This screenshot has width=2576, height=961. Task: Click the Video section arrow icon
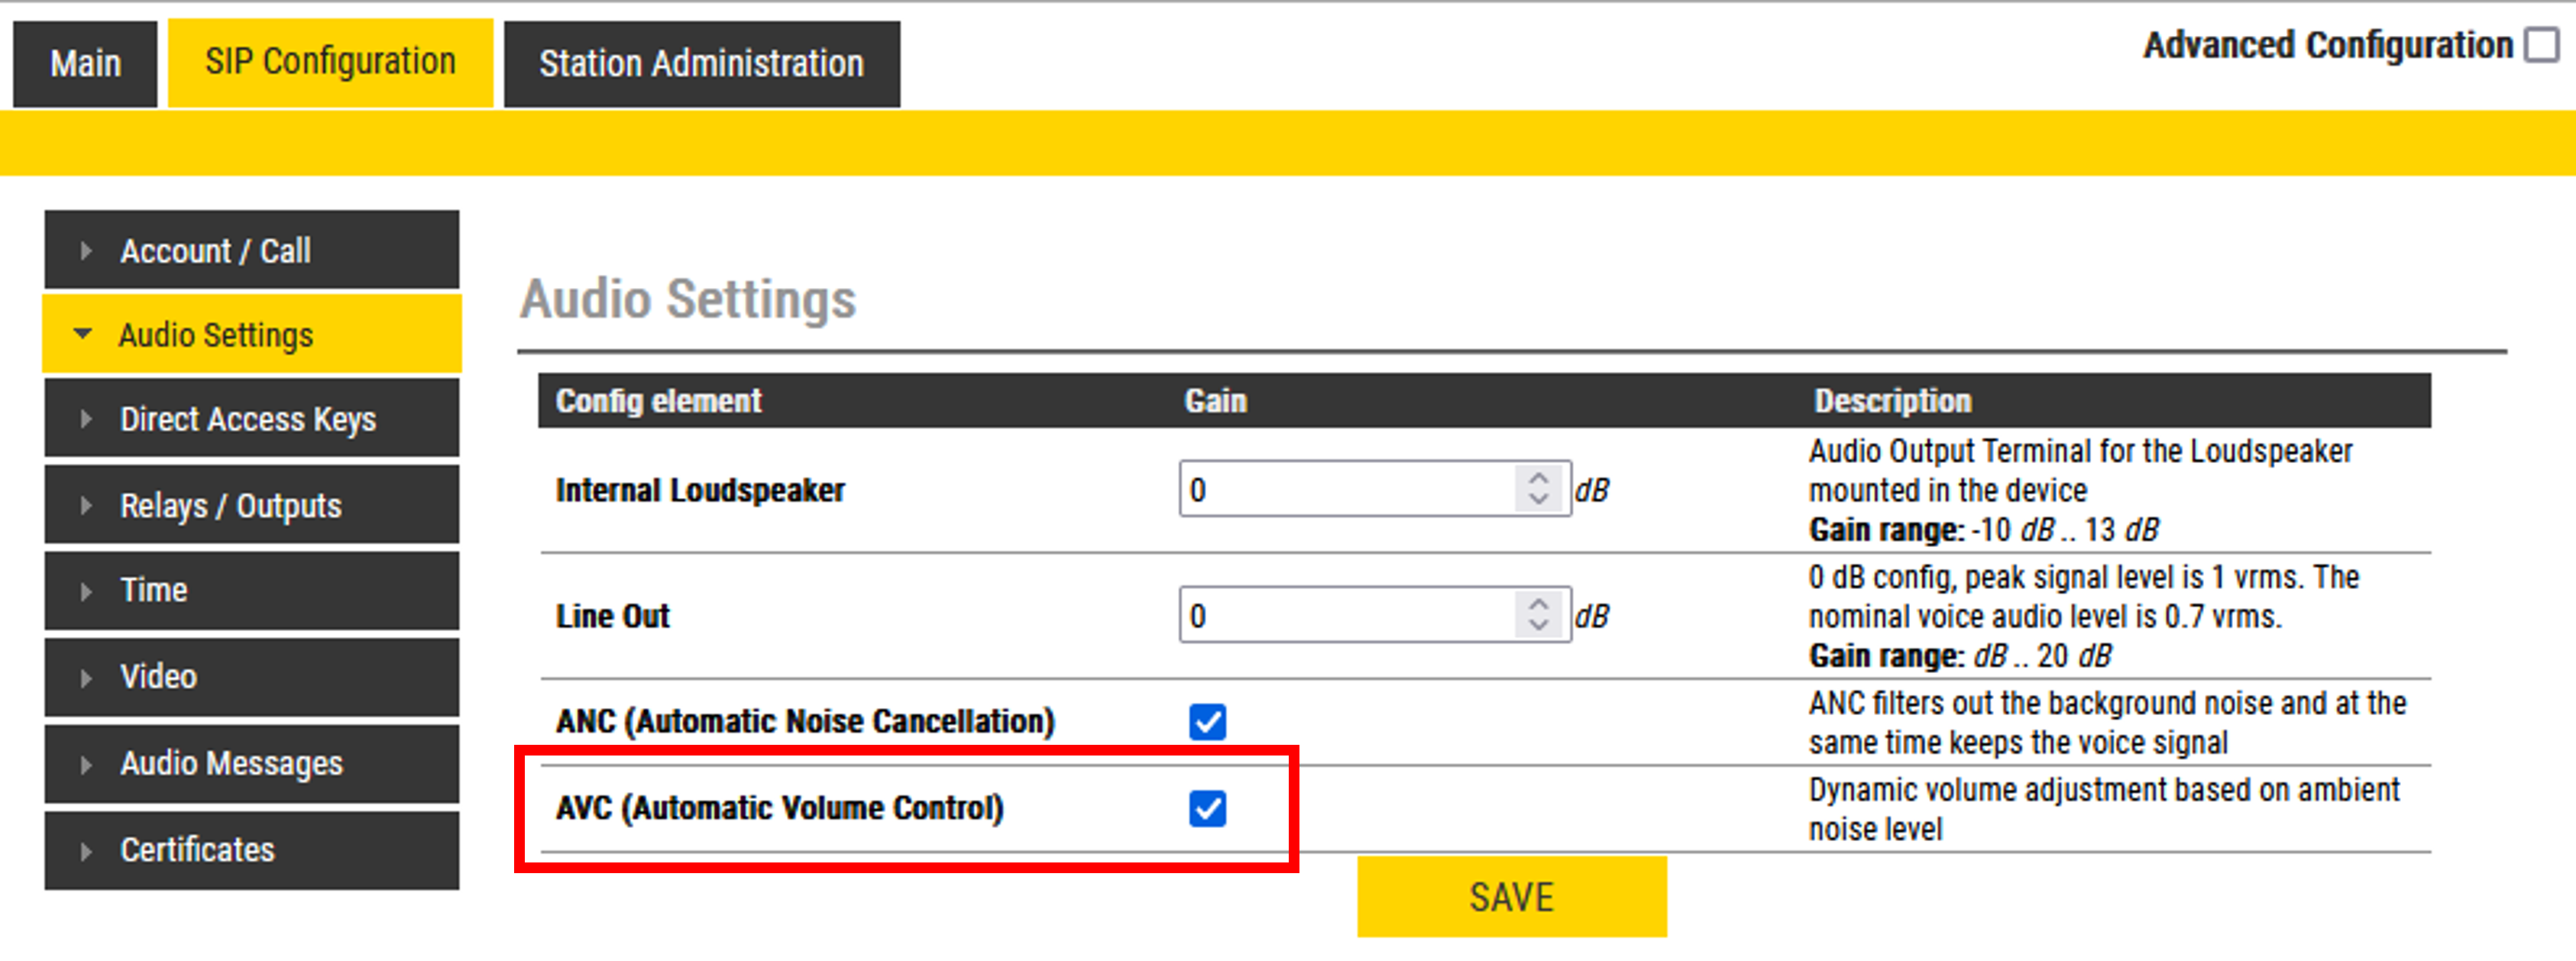(86, 677)
